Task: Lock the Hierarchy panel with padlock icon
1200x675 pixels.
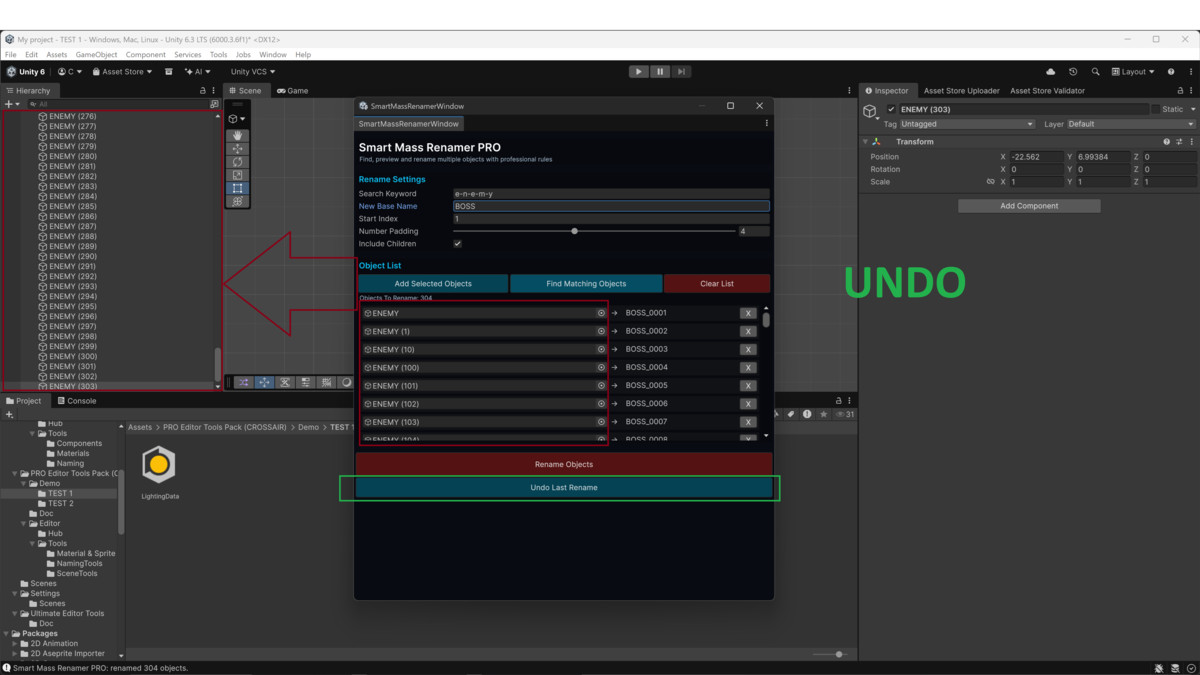Action: coord(203,91)
